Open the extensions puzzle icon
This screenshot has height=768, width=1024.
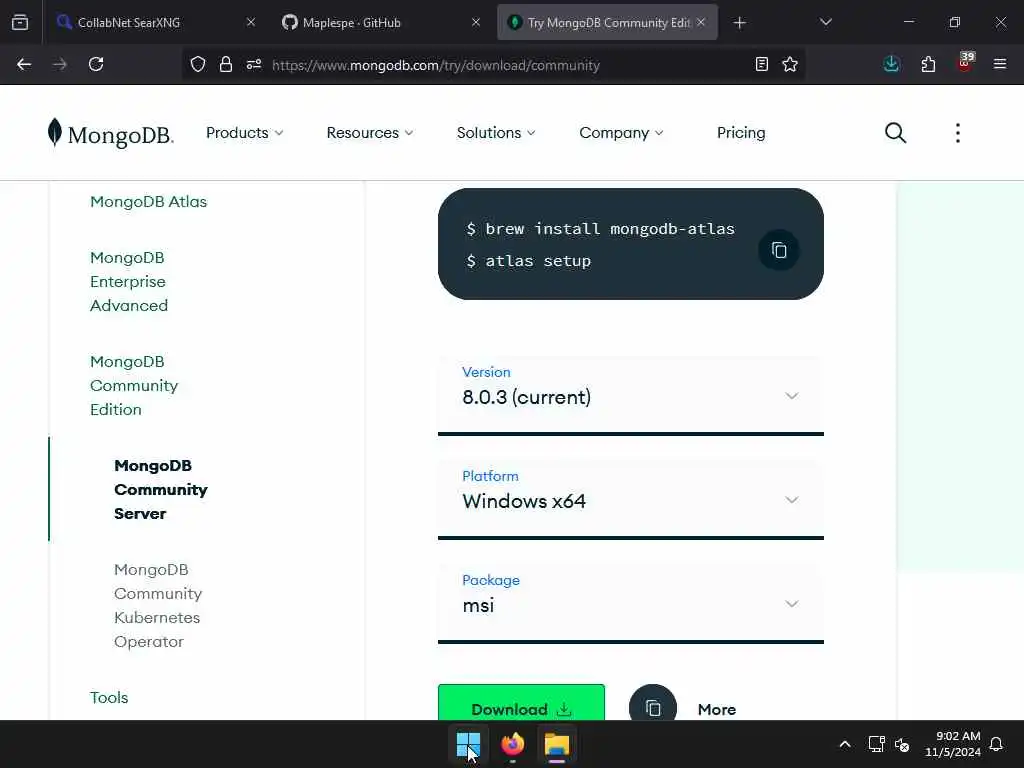[x=928, y=64]
